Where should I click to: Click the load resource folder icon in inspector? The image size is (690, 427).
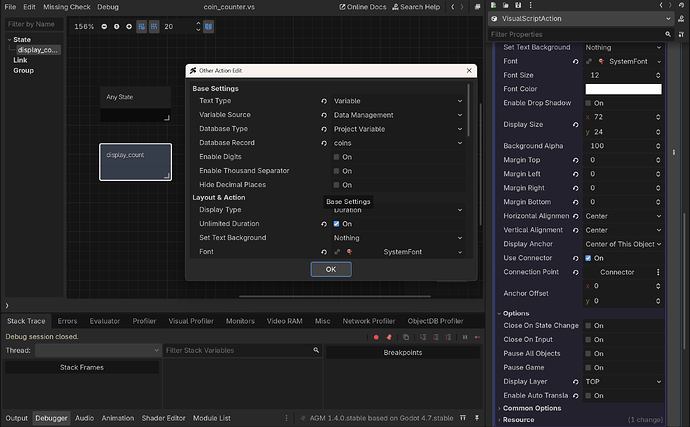point(506,5)
